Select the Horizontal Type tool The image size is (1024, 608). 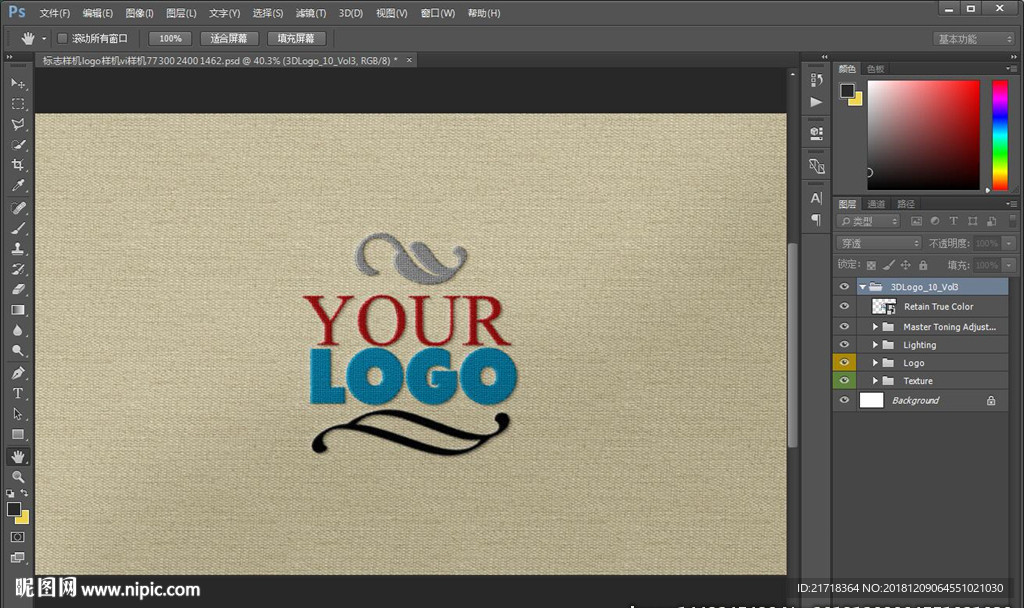[x=18, y=393]
